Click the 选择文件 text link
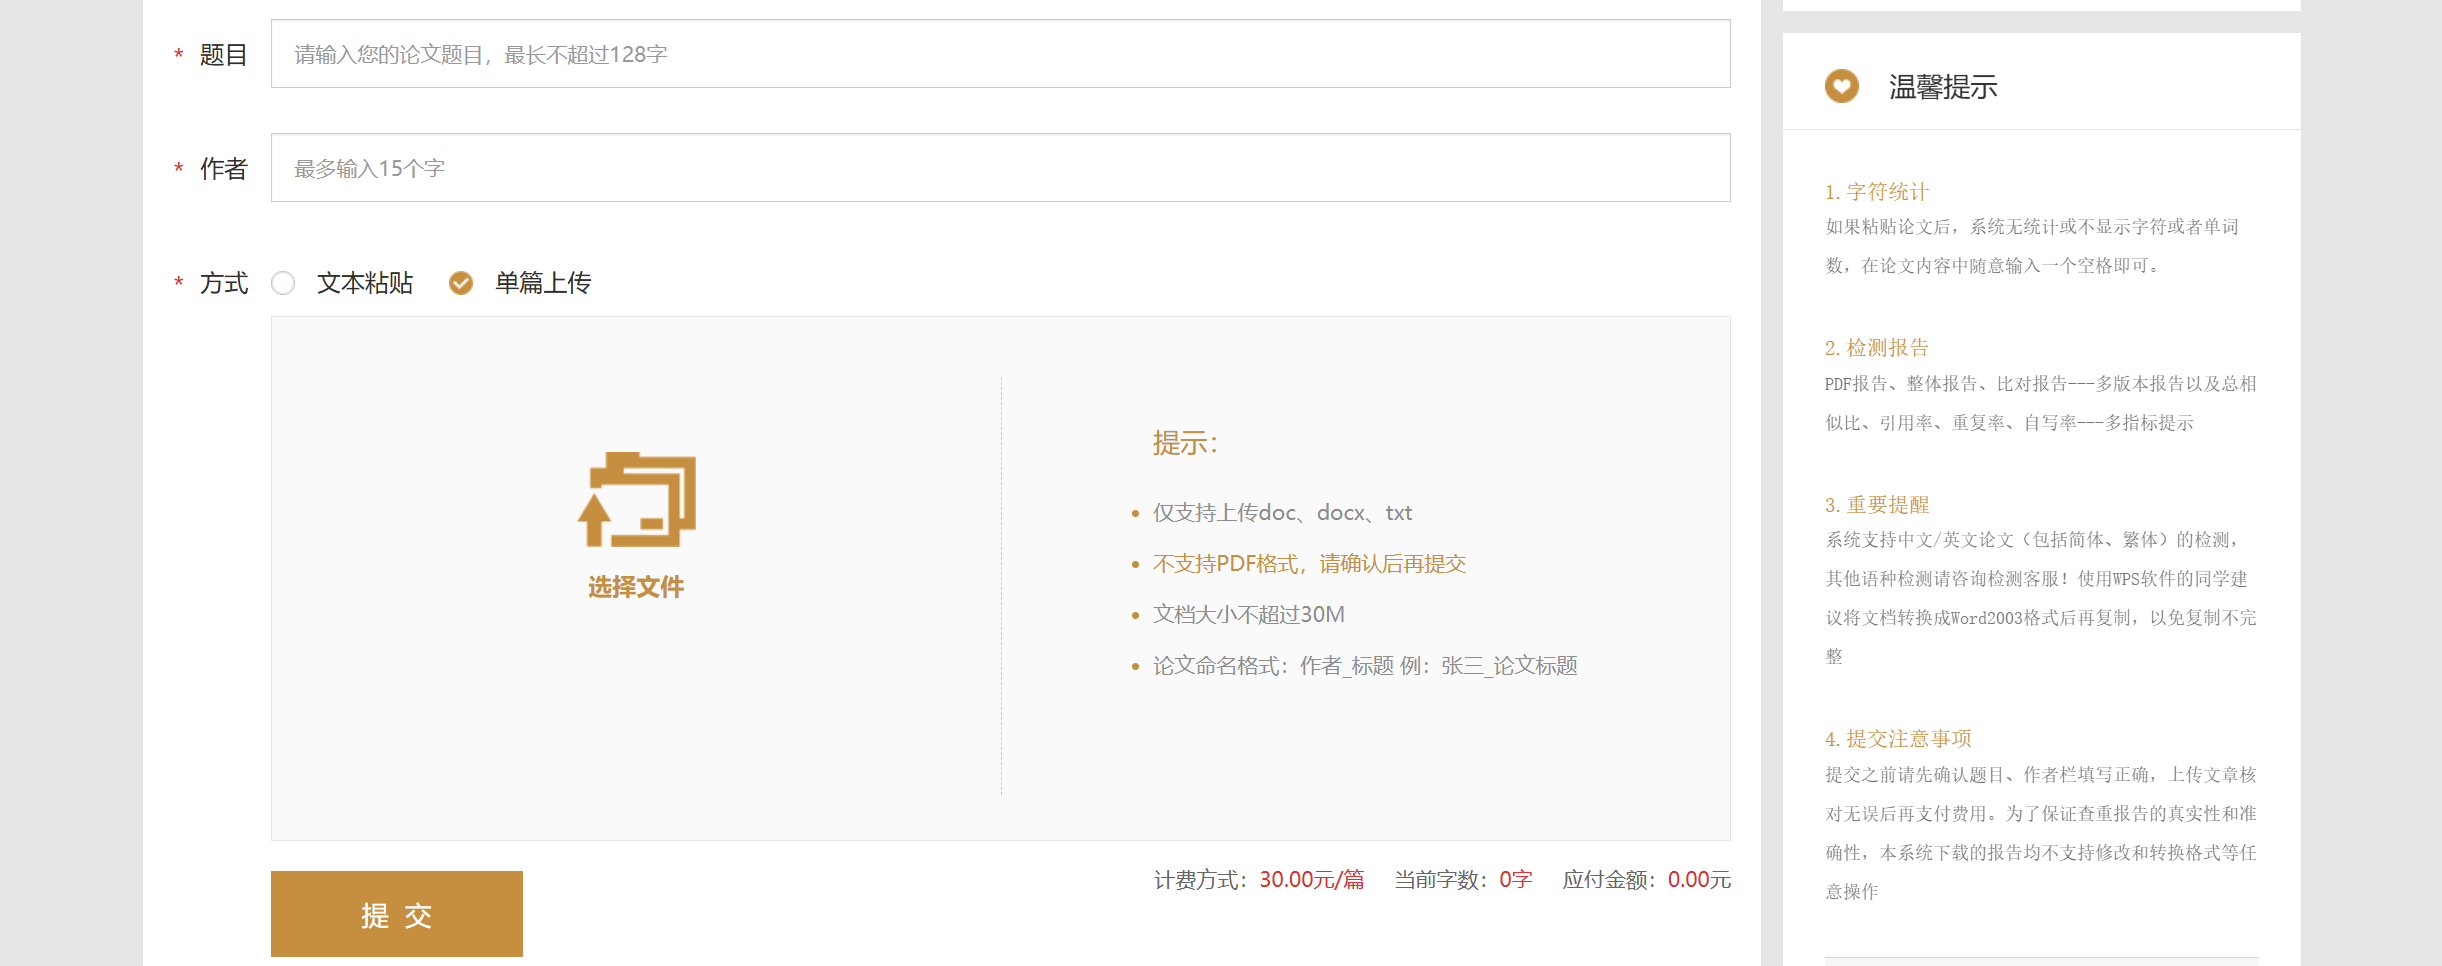2442x966 pixels. tap(636, 587)
